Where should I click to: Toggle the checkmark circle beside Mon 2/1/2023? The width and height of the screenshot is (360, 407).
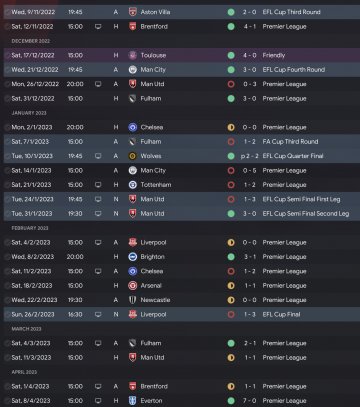pyautogui.click(x=7, y=127)
